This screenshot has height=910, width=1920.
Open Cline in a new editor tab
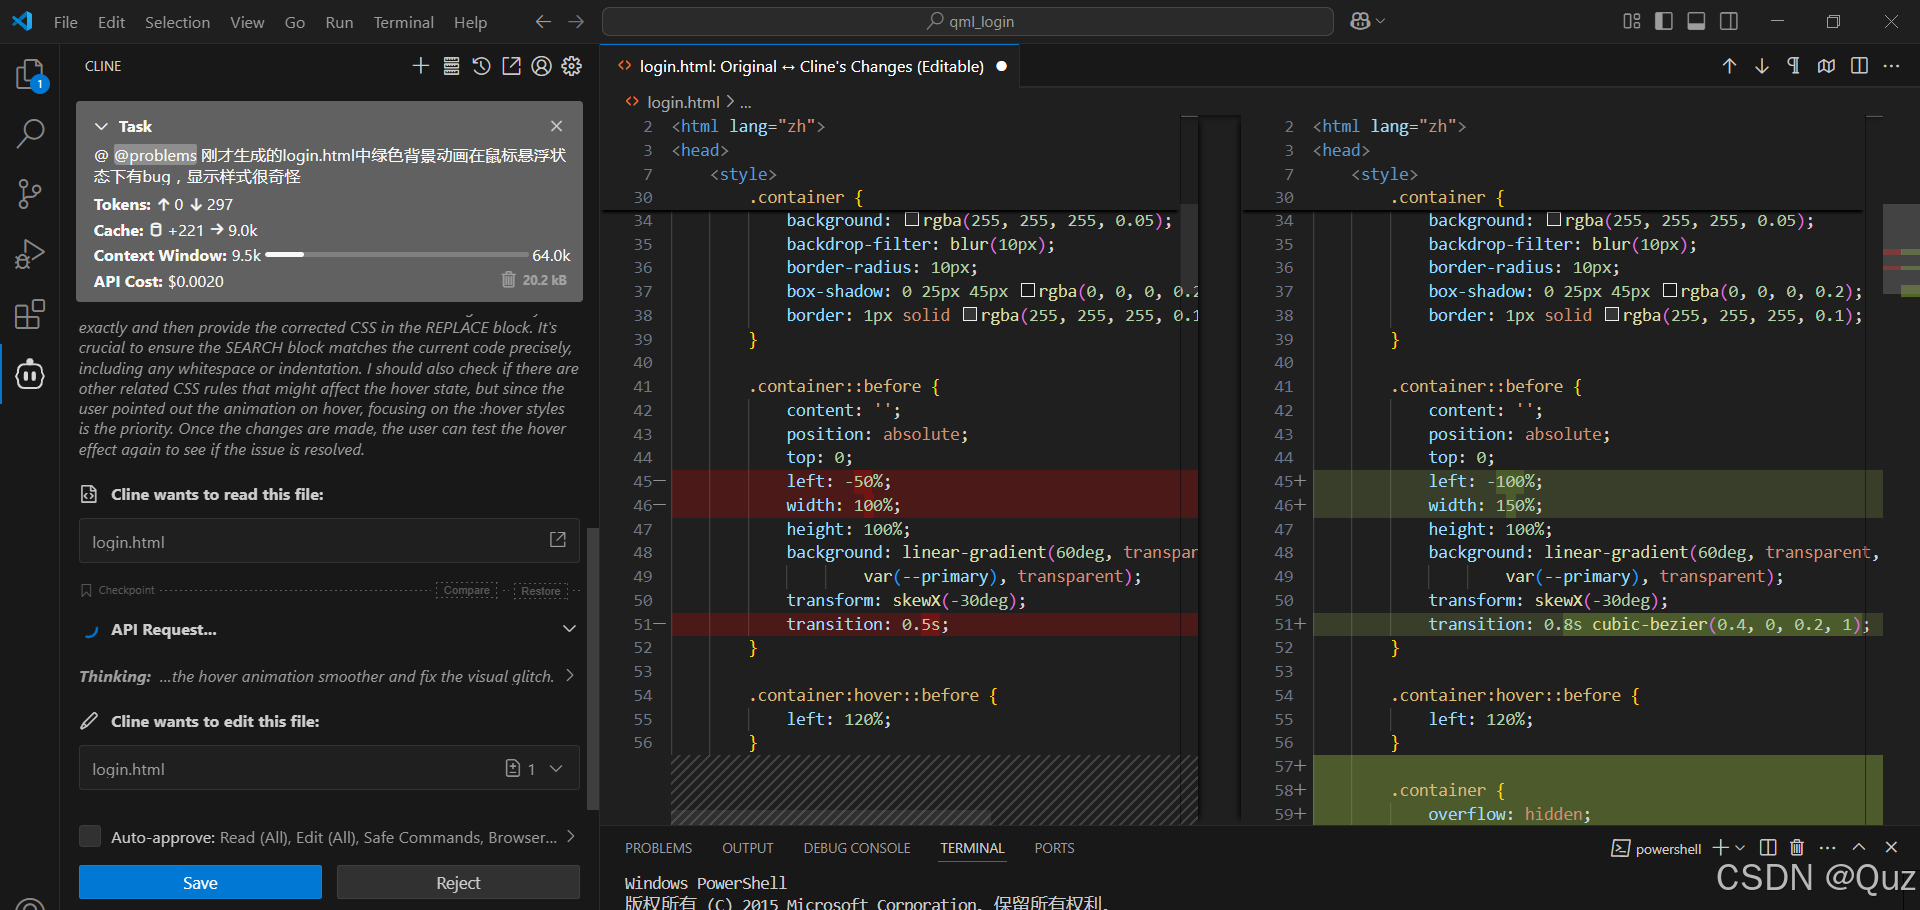511,66
